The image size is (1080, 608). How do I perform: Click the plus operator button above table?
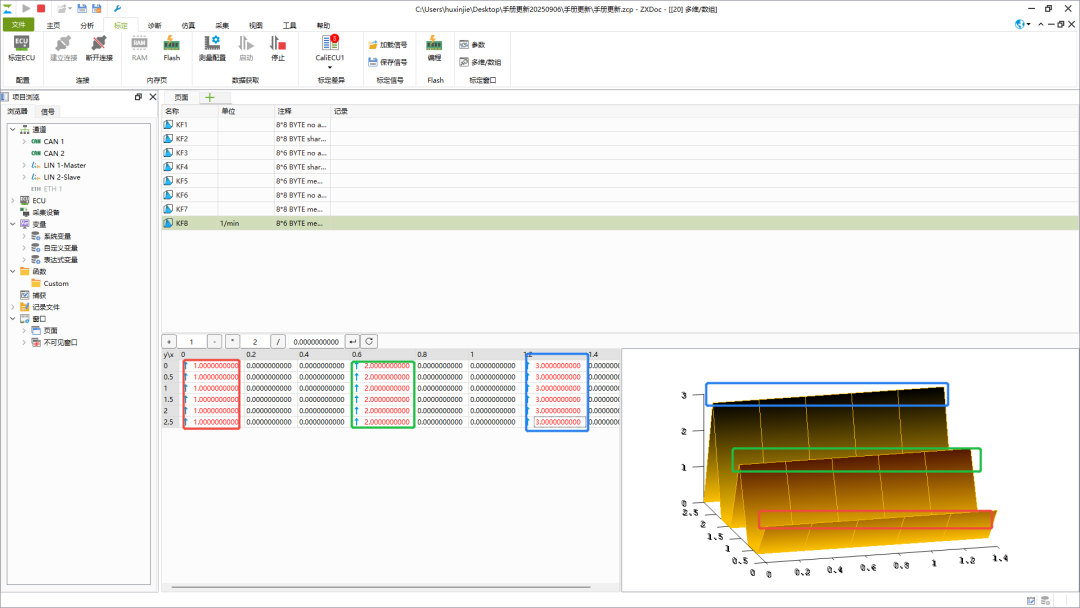pos(169,341)
